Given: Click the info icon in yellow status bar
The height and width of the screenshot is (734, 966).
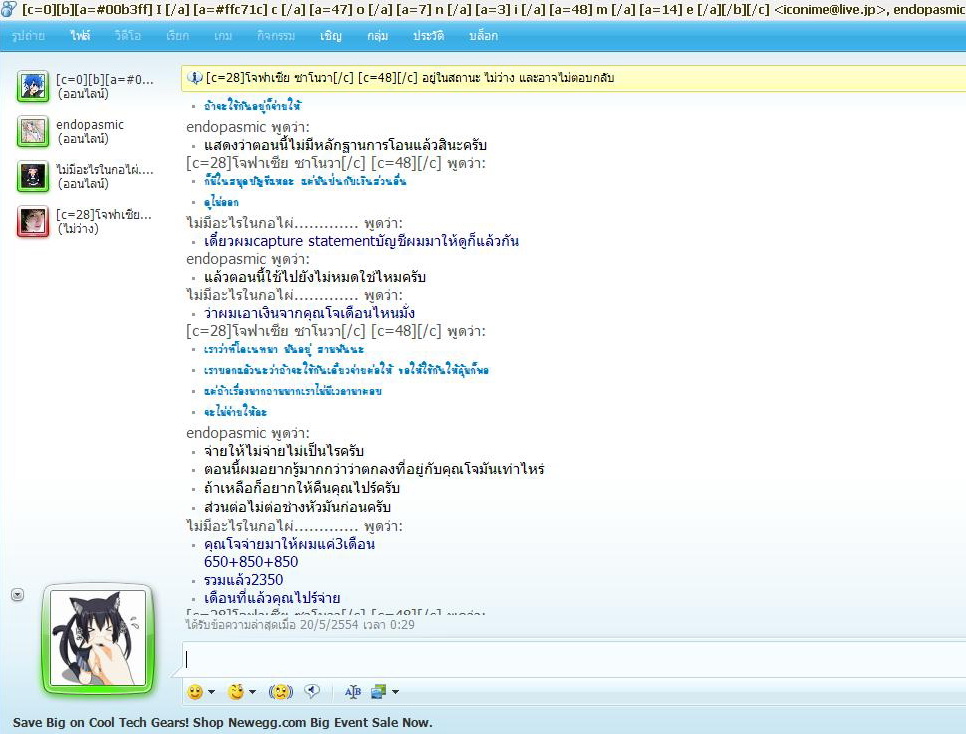Looking at the screenshot, I should point(195,78).
